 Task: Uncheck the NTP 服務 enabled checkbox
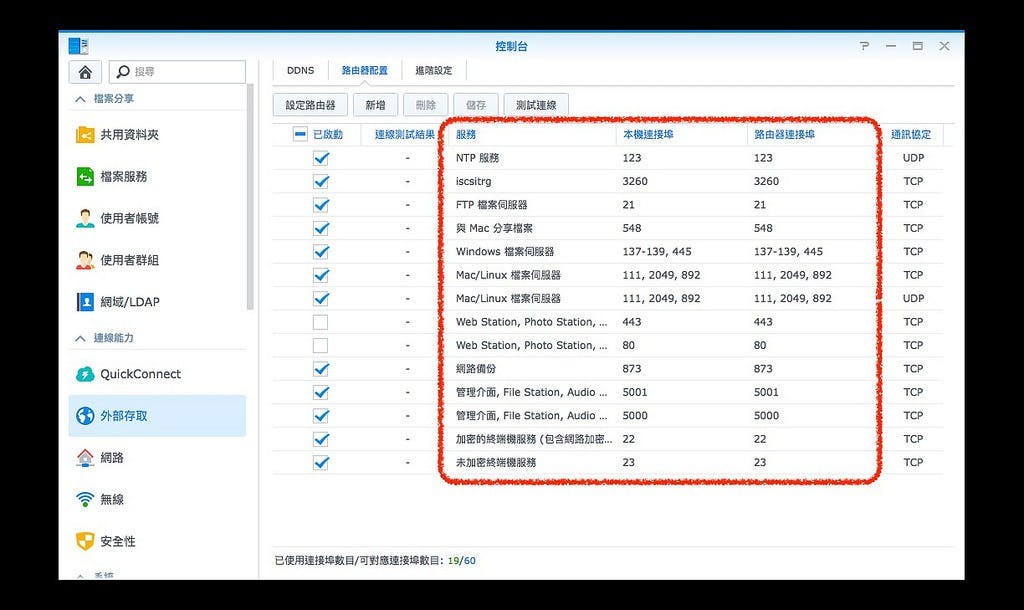(321, 158)
